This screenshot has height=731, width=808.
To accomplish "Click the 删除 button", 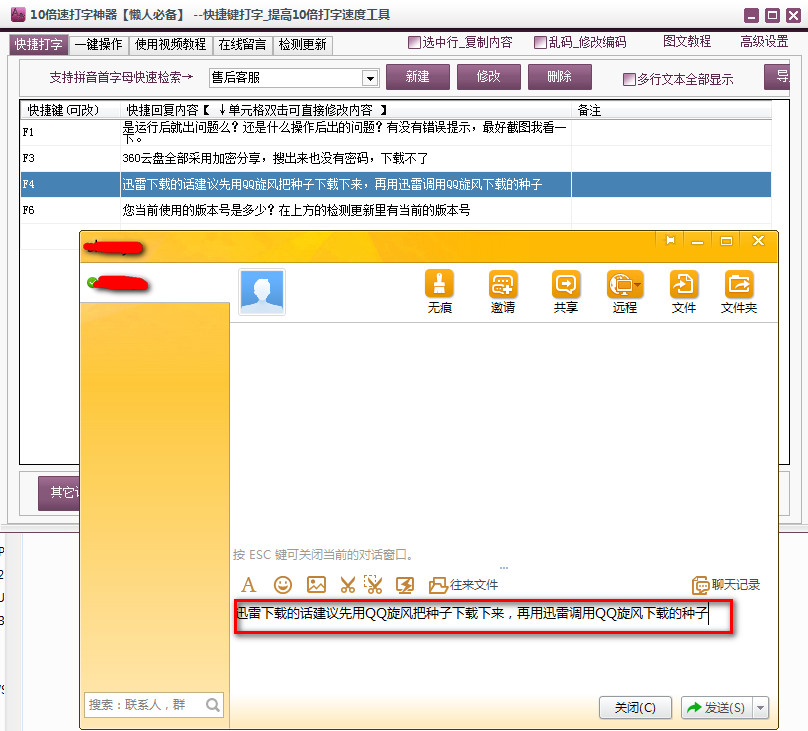I will pyautogui.click(x=560, y=77).
